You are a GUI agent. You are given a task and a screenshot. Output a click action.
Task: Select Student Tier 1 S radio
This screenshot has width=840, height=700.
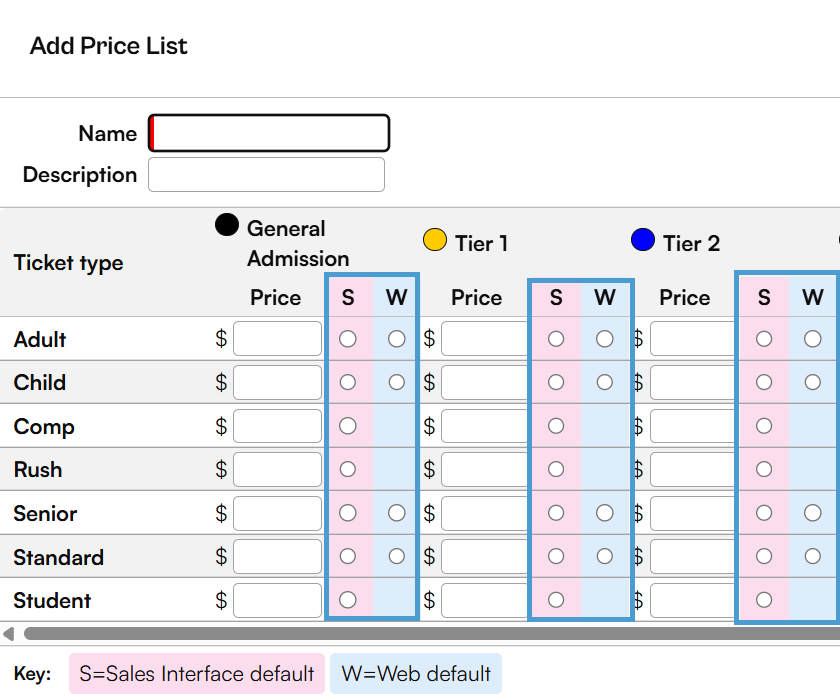[556, 600]
